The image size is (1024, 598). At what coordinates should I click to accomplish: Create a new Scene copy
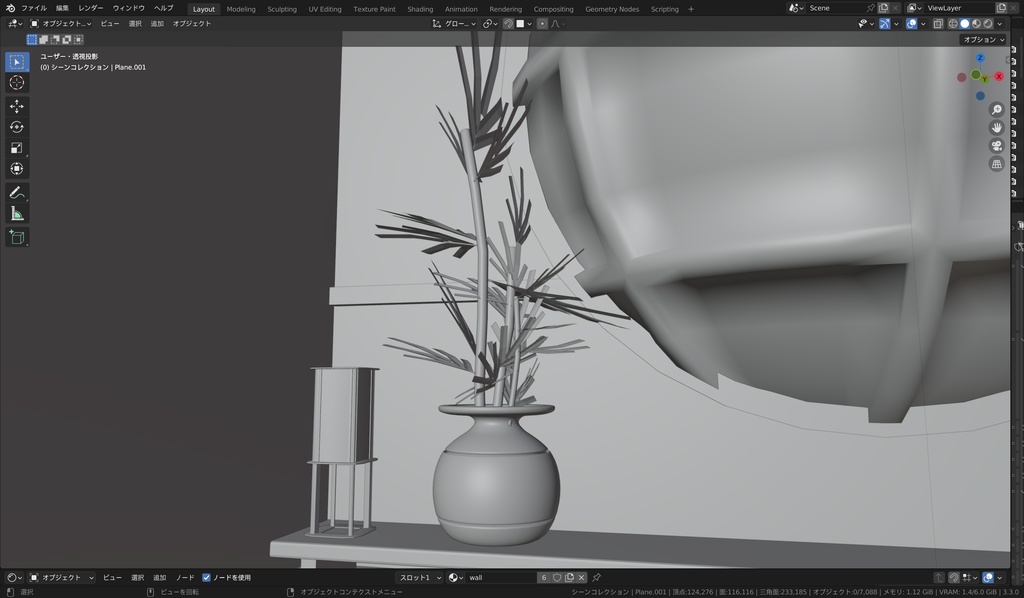tap(884, 8)
